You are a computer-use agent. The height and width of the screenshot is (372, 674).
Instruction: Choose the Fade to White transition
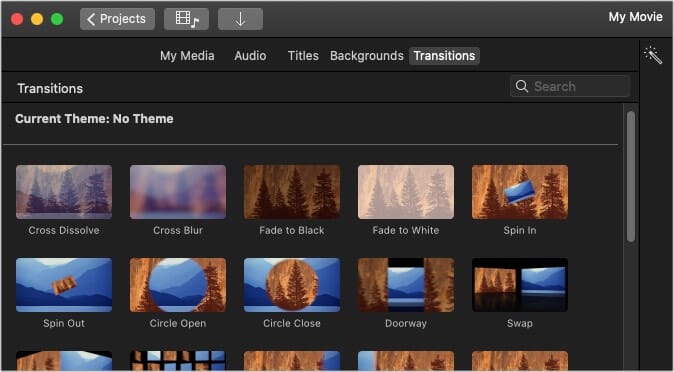pyautogui.click(x=406, y=192)
